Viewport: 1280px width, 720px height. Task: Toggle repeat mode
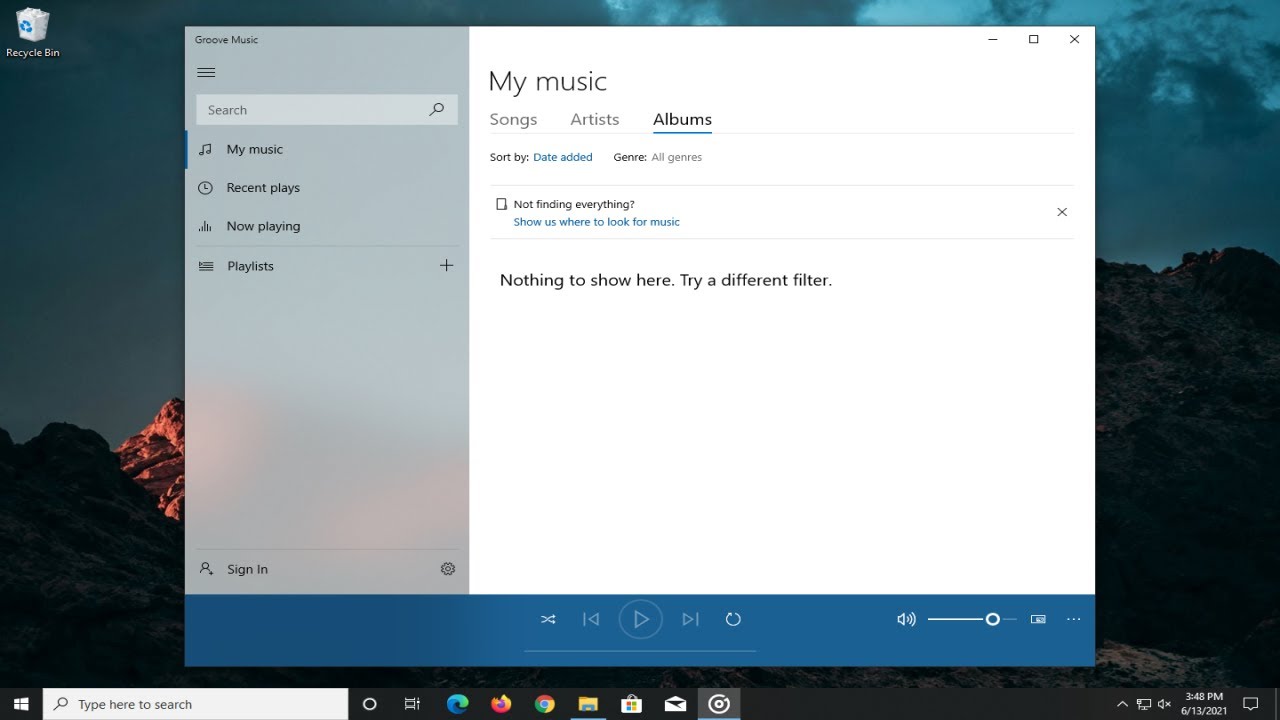[x=733, y=619]
